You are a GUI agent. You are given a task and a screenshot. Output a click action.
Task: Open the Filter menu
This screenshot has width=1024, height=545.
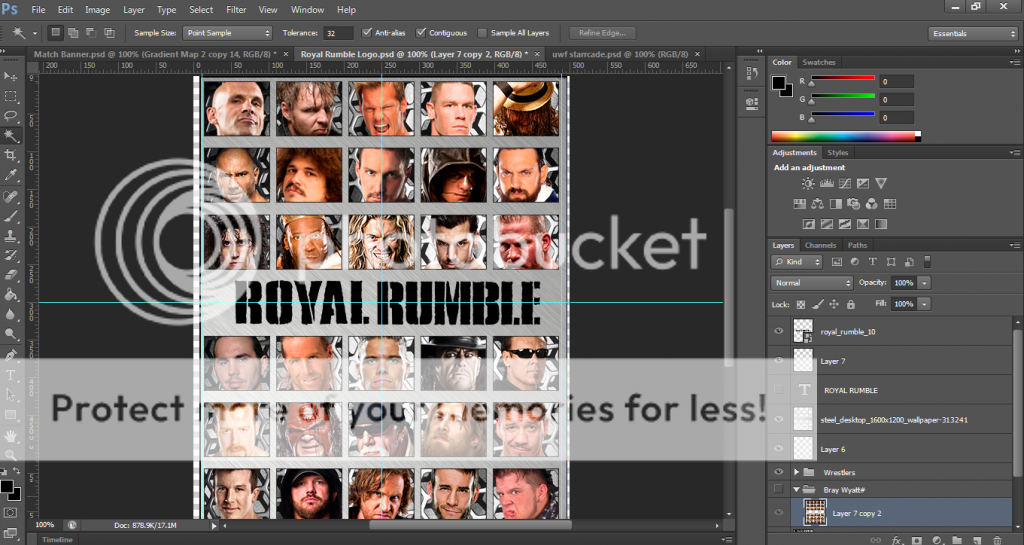tap(236, 9)
